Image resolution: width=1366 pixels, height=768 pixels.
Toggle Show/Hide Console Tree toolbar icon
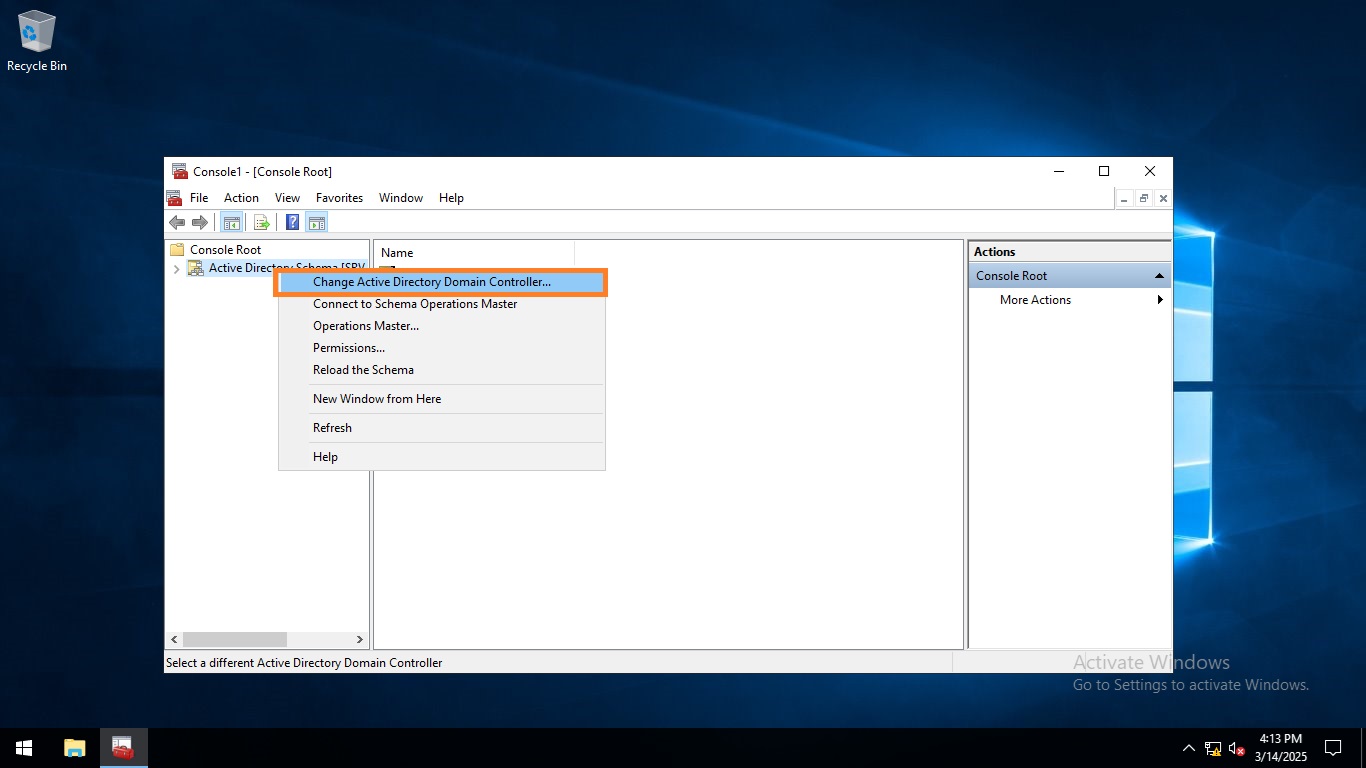pyautogui.click(x=231, y=222)
